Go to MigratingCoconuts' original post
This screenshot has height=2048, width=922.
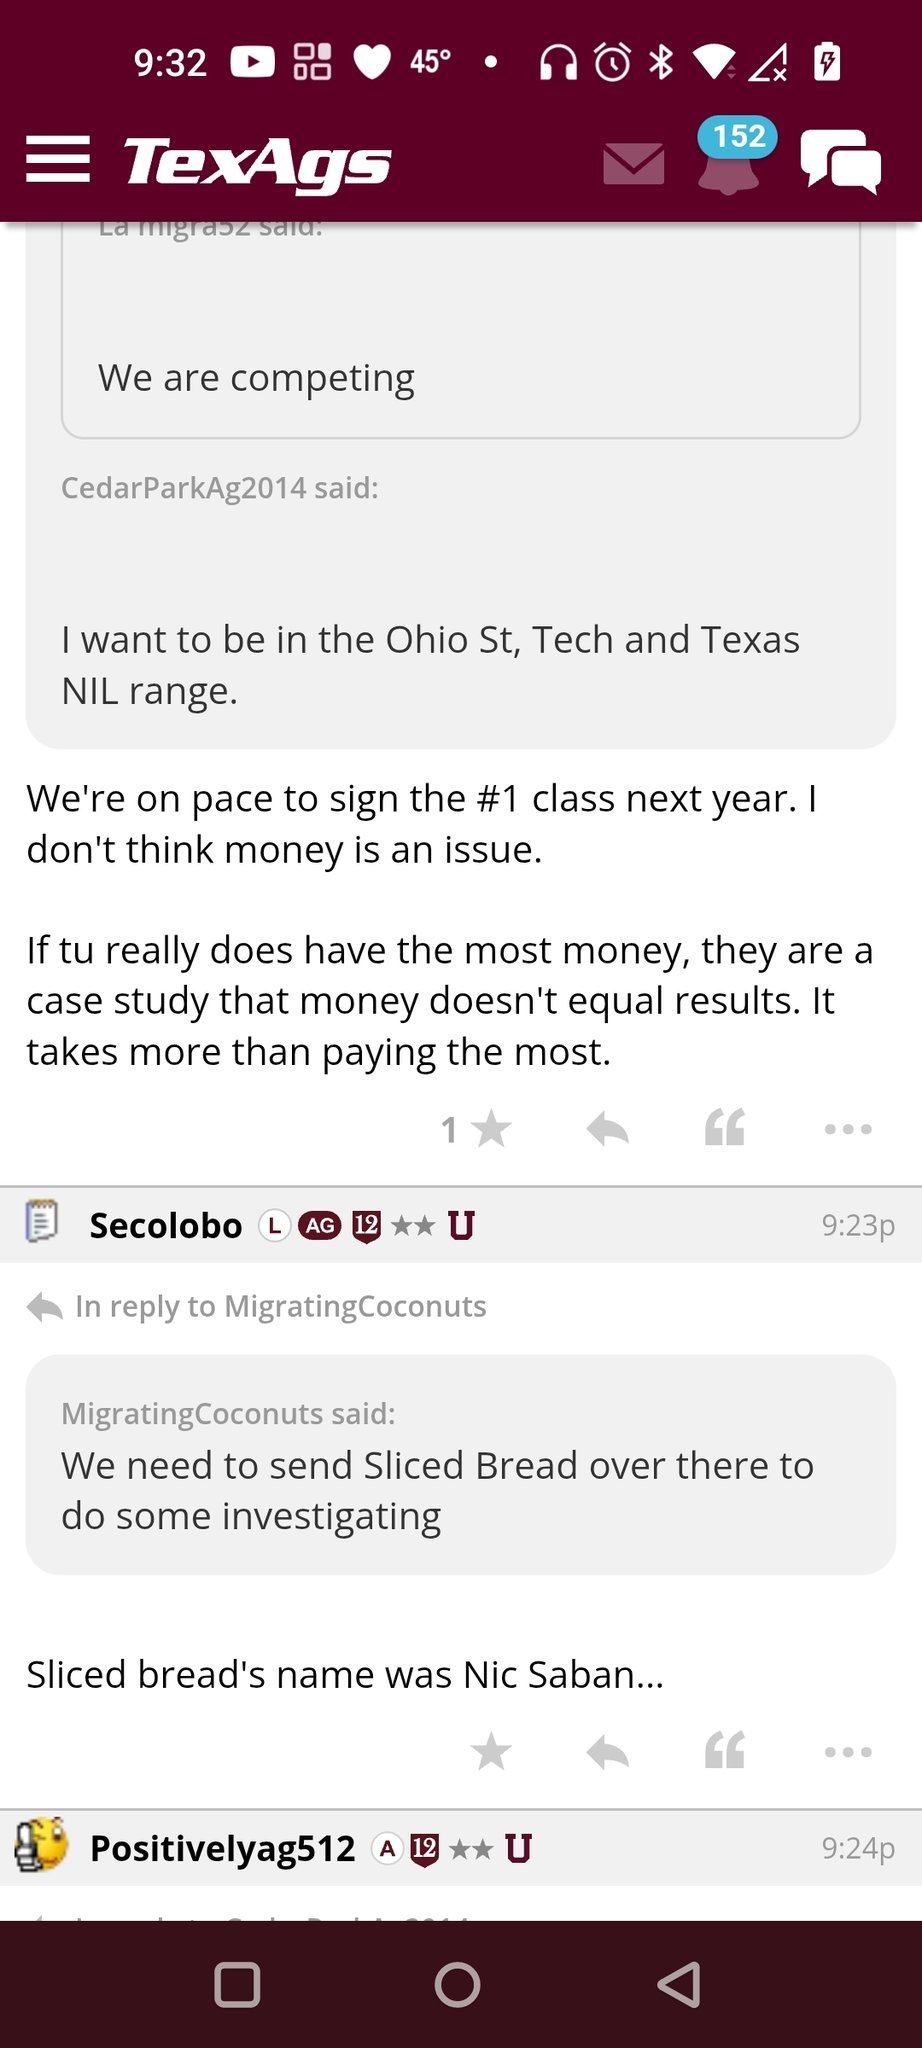(x=280, y=1306)
